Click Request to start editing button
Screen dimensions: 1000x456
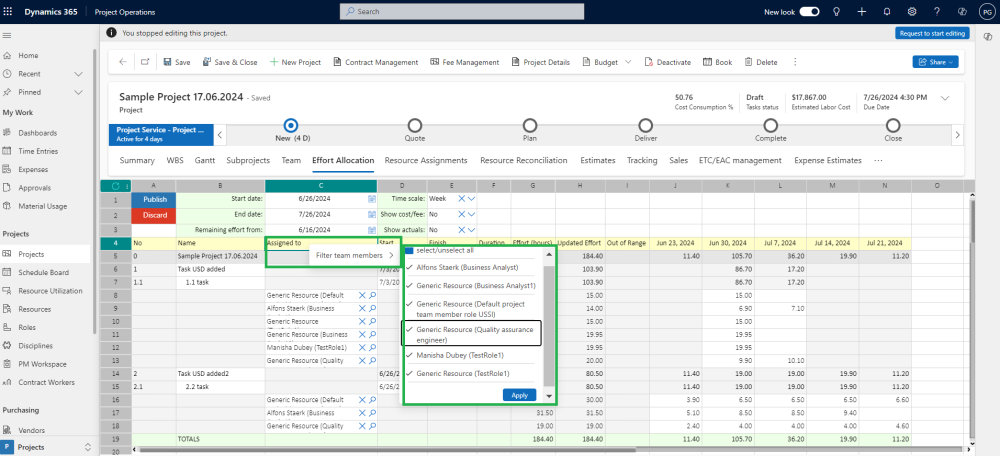pos(931,33)
